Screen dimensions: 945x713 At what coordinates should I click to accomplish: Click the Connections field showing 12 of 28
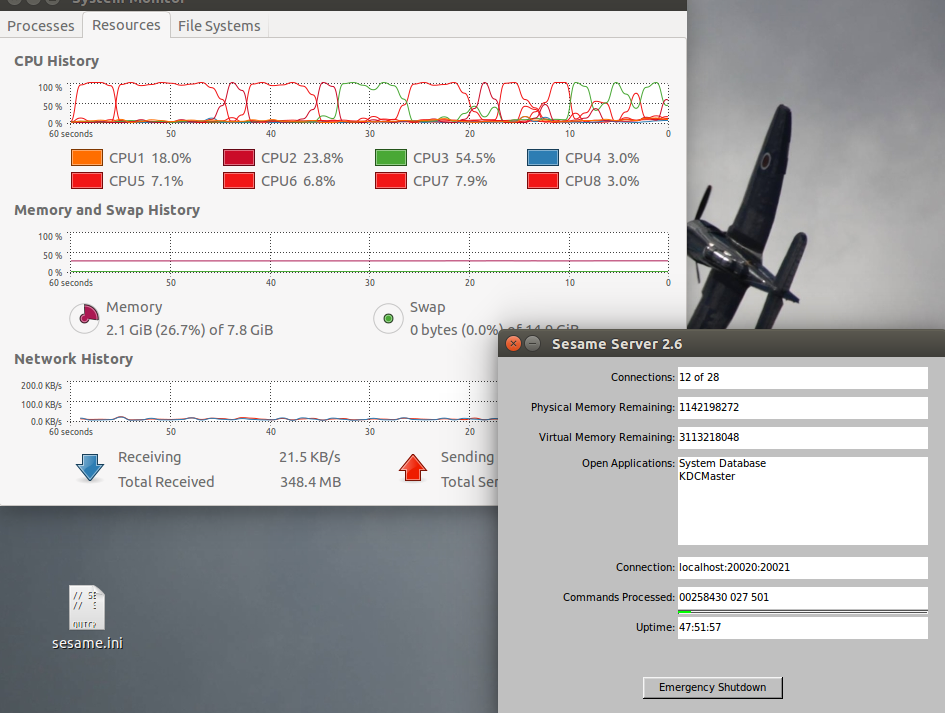tap(802, 377)
